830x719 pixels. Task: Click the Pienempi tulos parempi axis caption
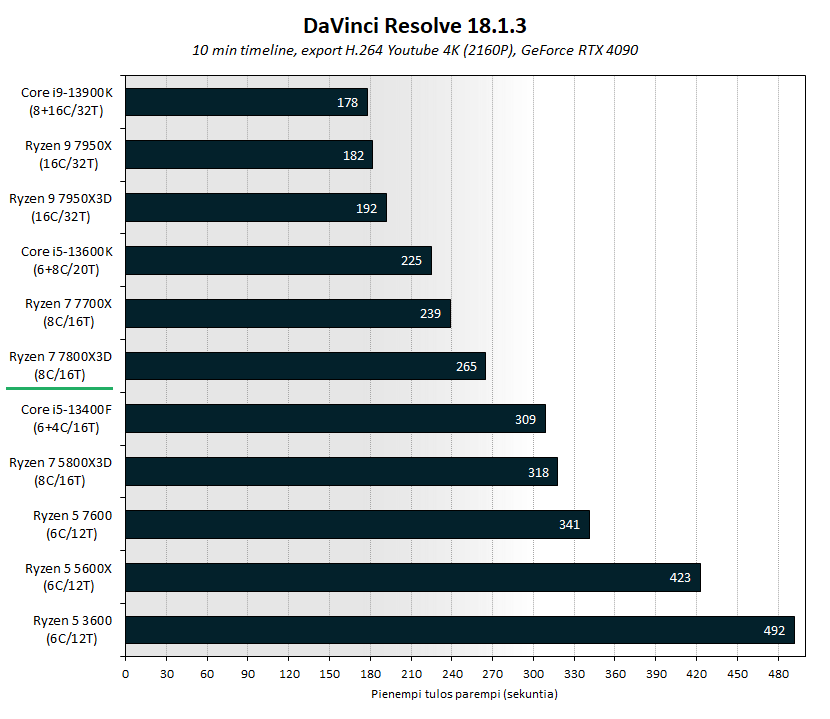pos(464,694)
